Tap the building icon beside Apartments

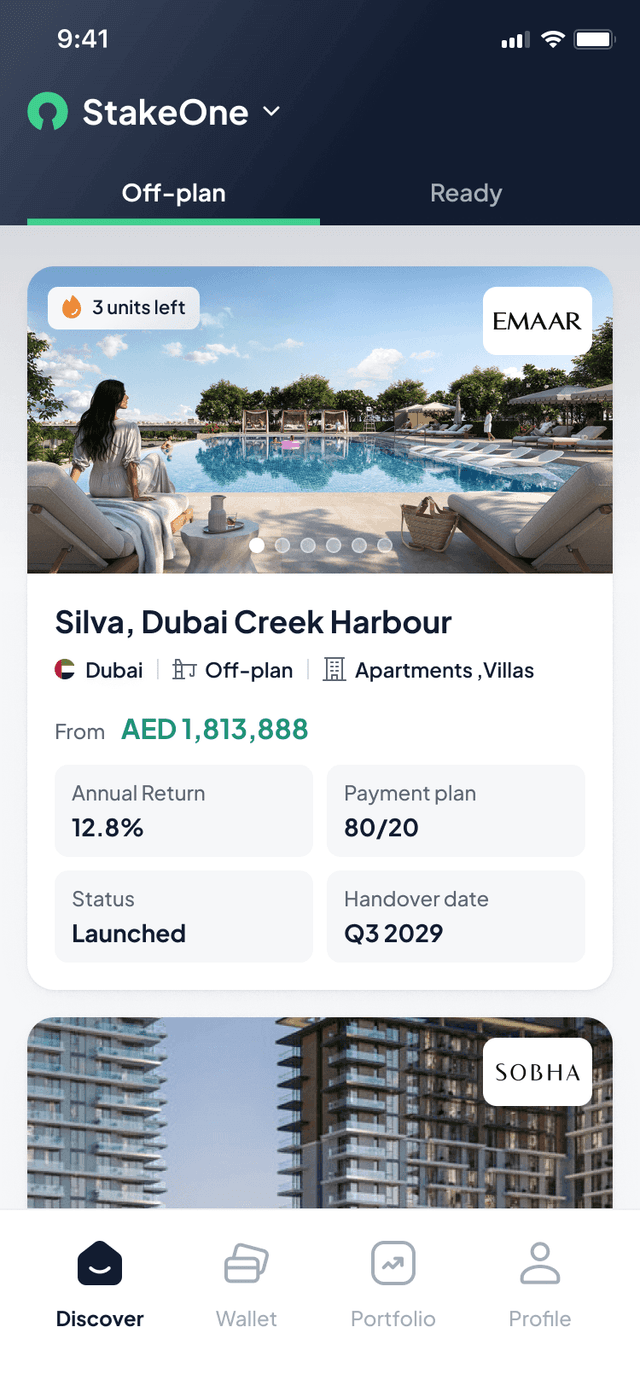pos(334,670)
